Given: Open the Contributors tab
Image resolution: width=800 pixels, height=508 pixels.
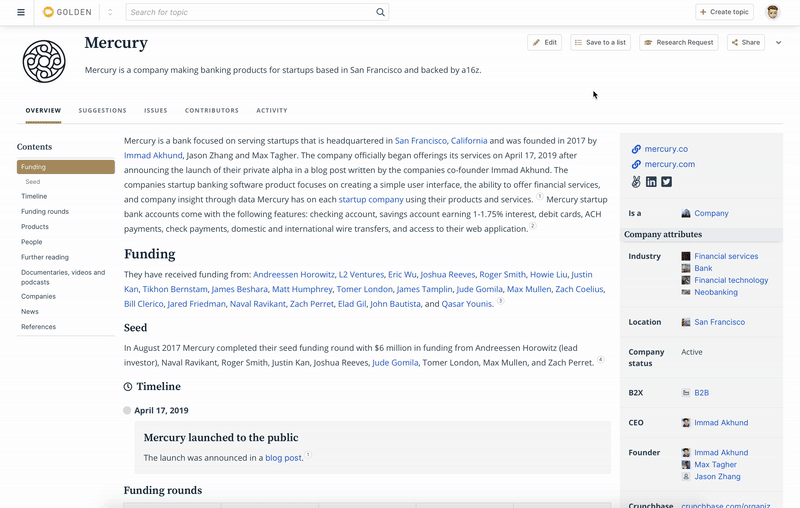Looking at the screenshot, I should [212, 111].
